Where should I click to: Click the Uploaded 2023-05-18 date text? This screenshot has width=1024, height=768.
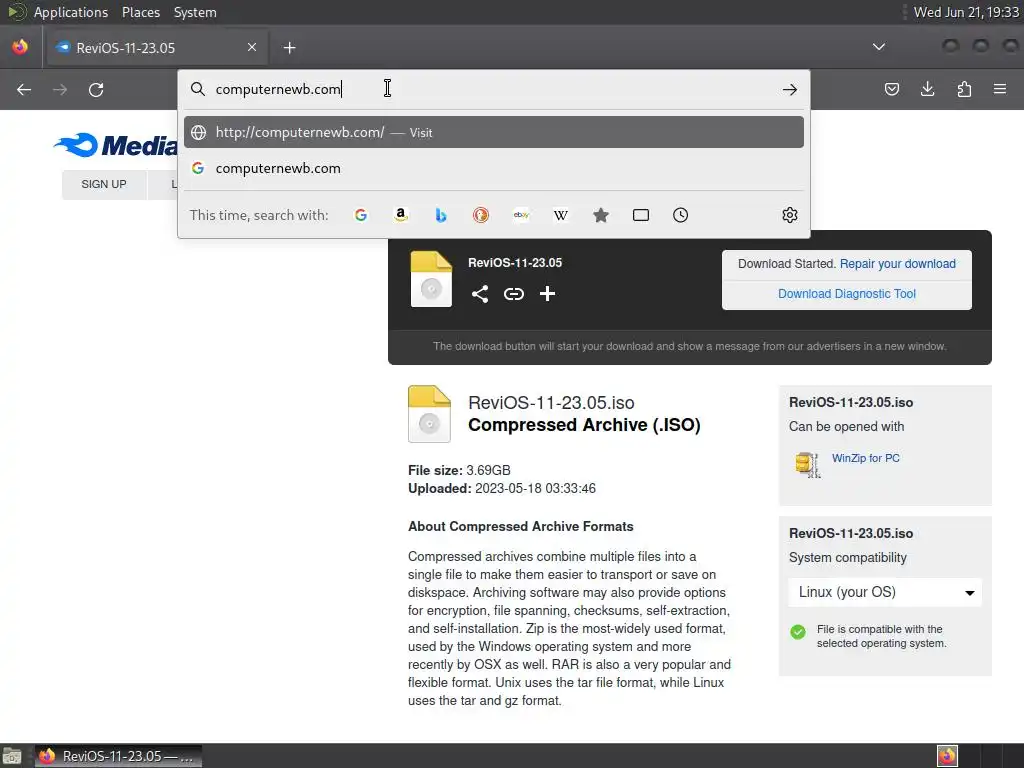click(x=502, y=488)
